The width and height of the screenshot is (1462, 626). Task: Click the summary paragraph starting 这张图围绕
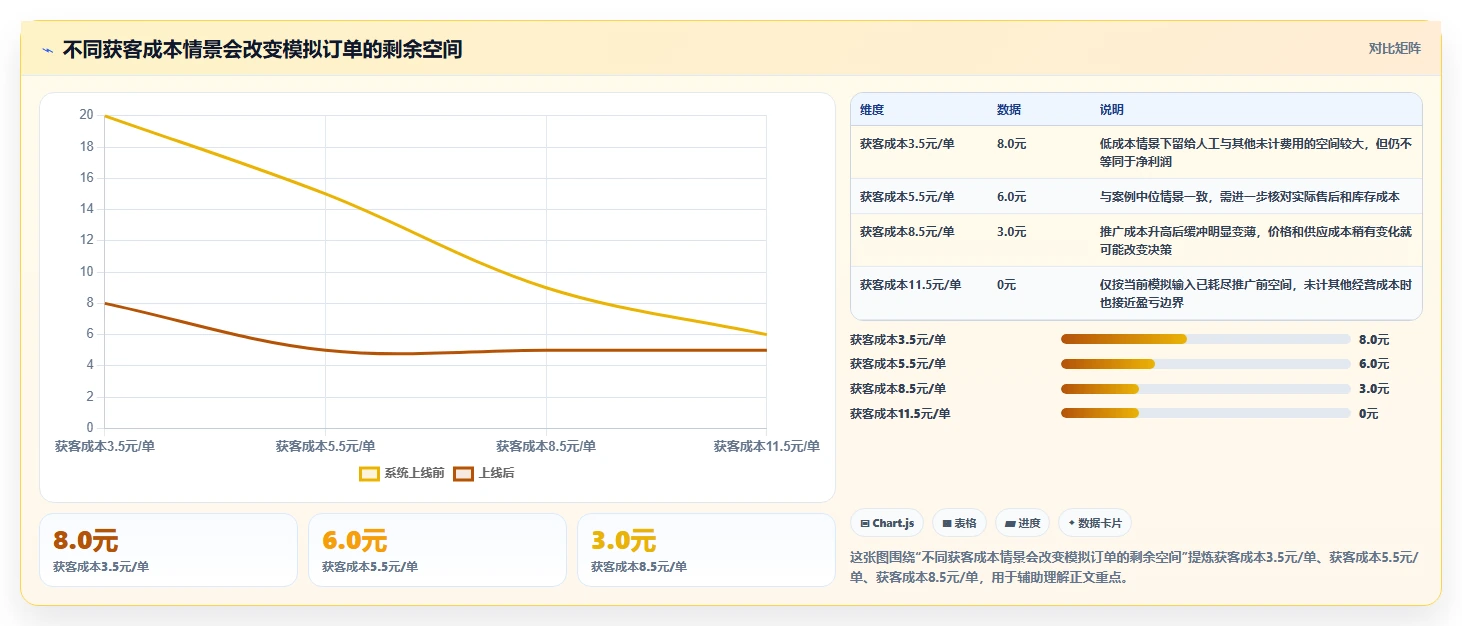1134,567
